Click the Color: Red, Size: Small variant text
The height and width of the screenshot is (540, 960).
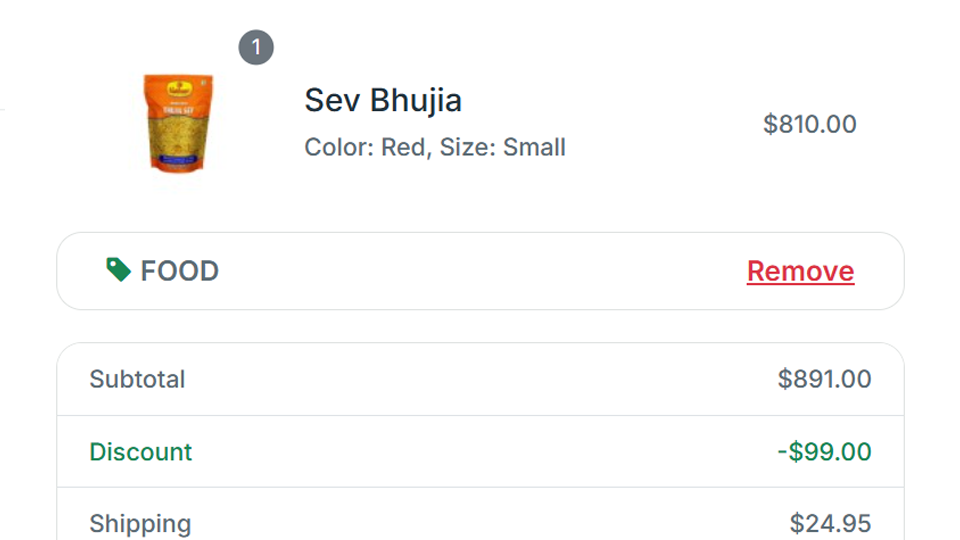click(435, 148)
